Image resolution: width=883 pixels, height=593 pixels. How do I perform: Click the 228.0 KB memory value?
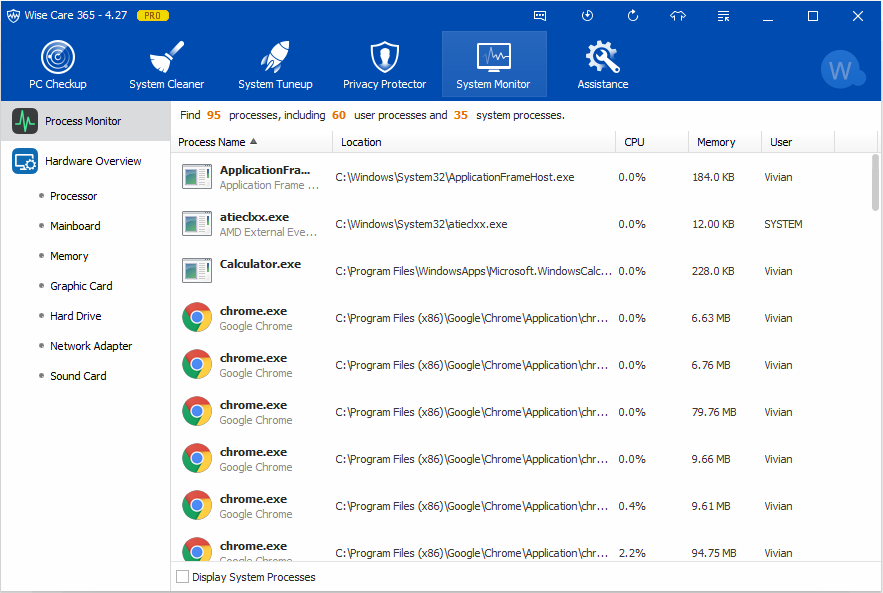[x=713, y=271]
